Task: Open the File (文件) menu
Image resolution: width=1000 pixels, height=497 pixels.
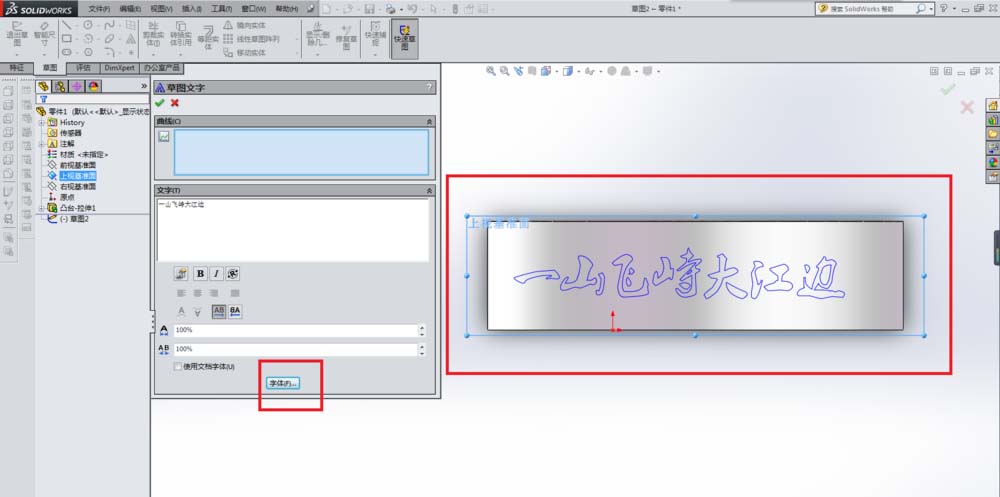Action: point(99,9)
